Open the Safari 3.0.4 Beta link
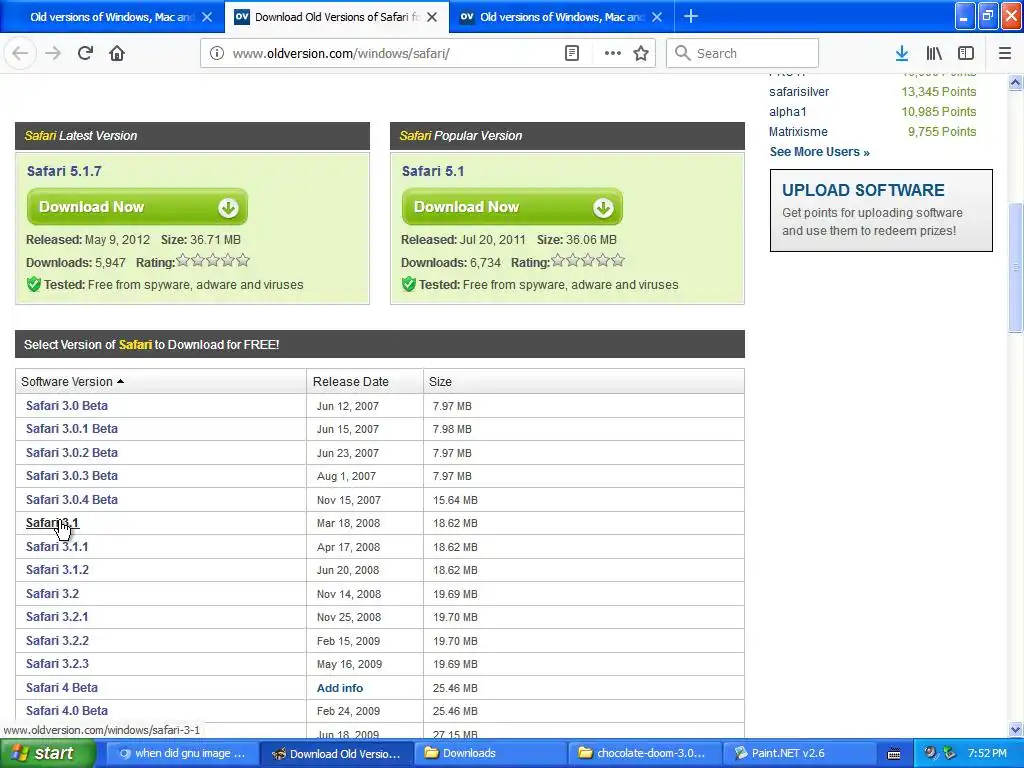Image resolution: width=1024 pixels, height=768 pixels. [72, 500]
